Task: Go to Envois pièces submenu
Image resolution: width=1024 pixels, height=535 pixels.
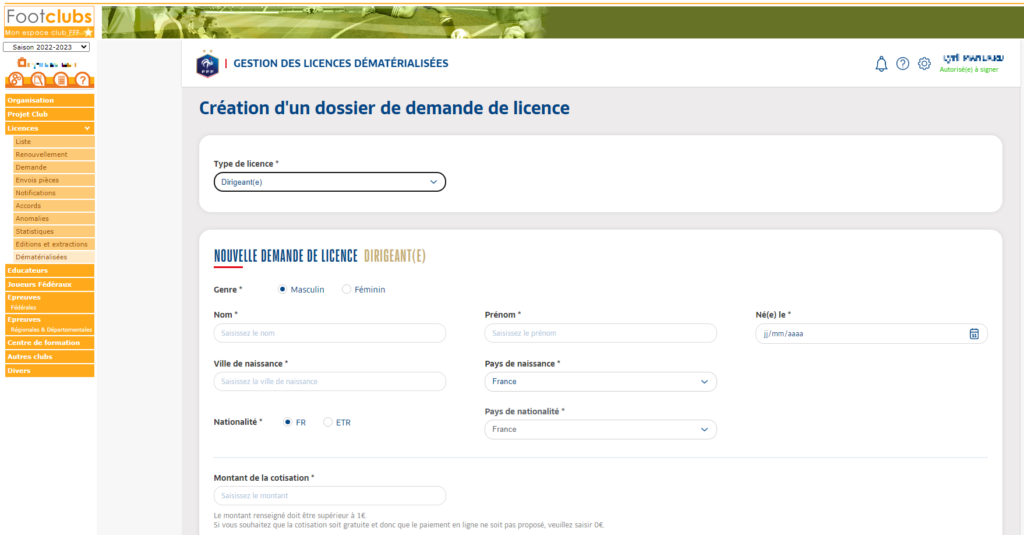Action: (54, 180)
